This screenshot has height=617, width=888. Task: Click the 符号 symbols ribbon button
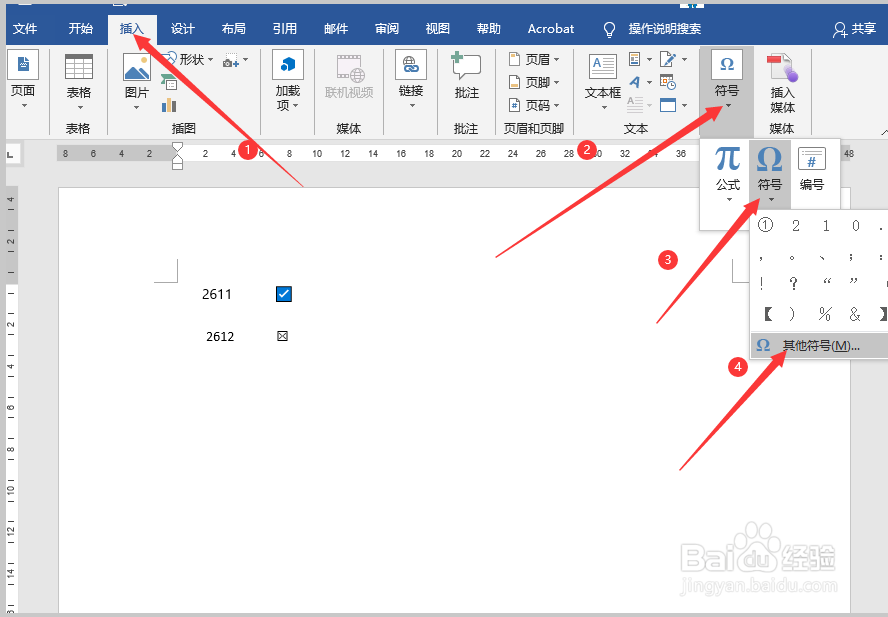coord(727,79)
